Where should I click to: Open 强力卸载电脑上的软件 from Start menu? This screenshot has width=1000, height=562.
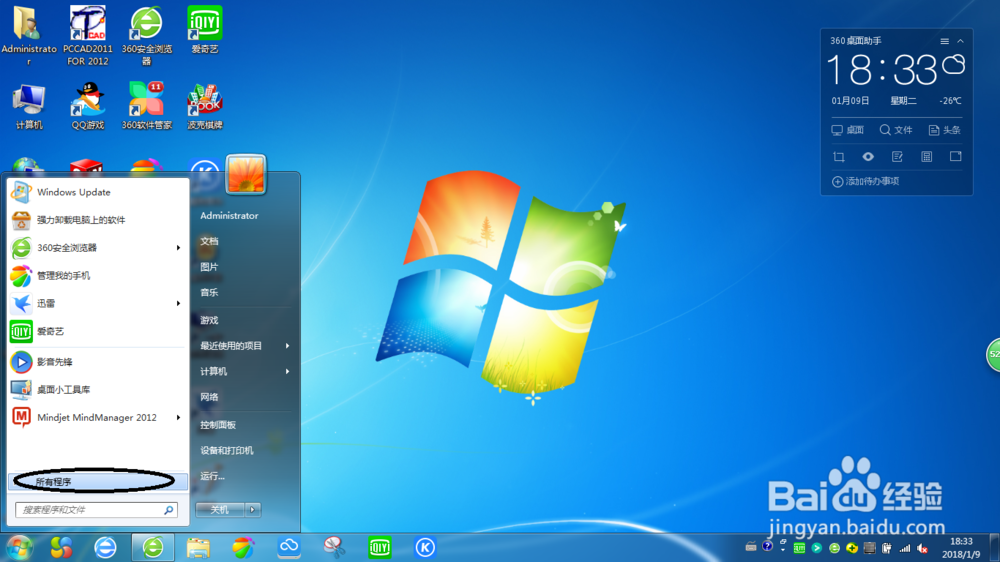[98, 220]
